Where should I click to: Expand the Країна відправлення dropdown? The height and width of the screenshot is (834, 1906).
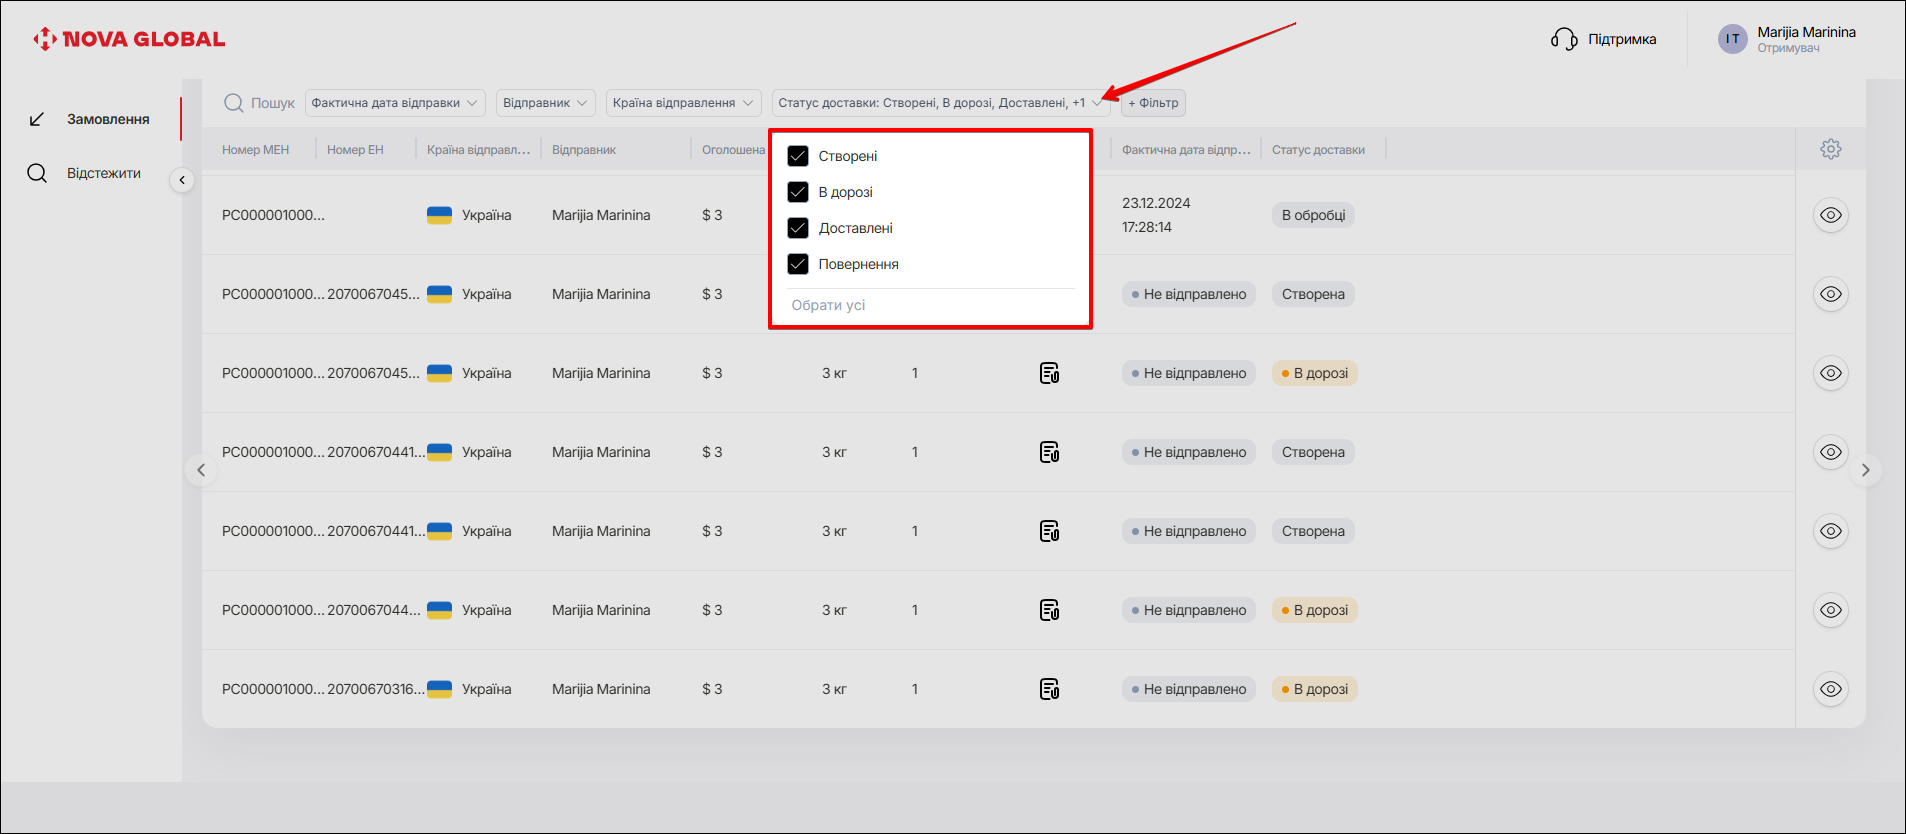(x=683, y=103)
